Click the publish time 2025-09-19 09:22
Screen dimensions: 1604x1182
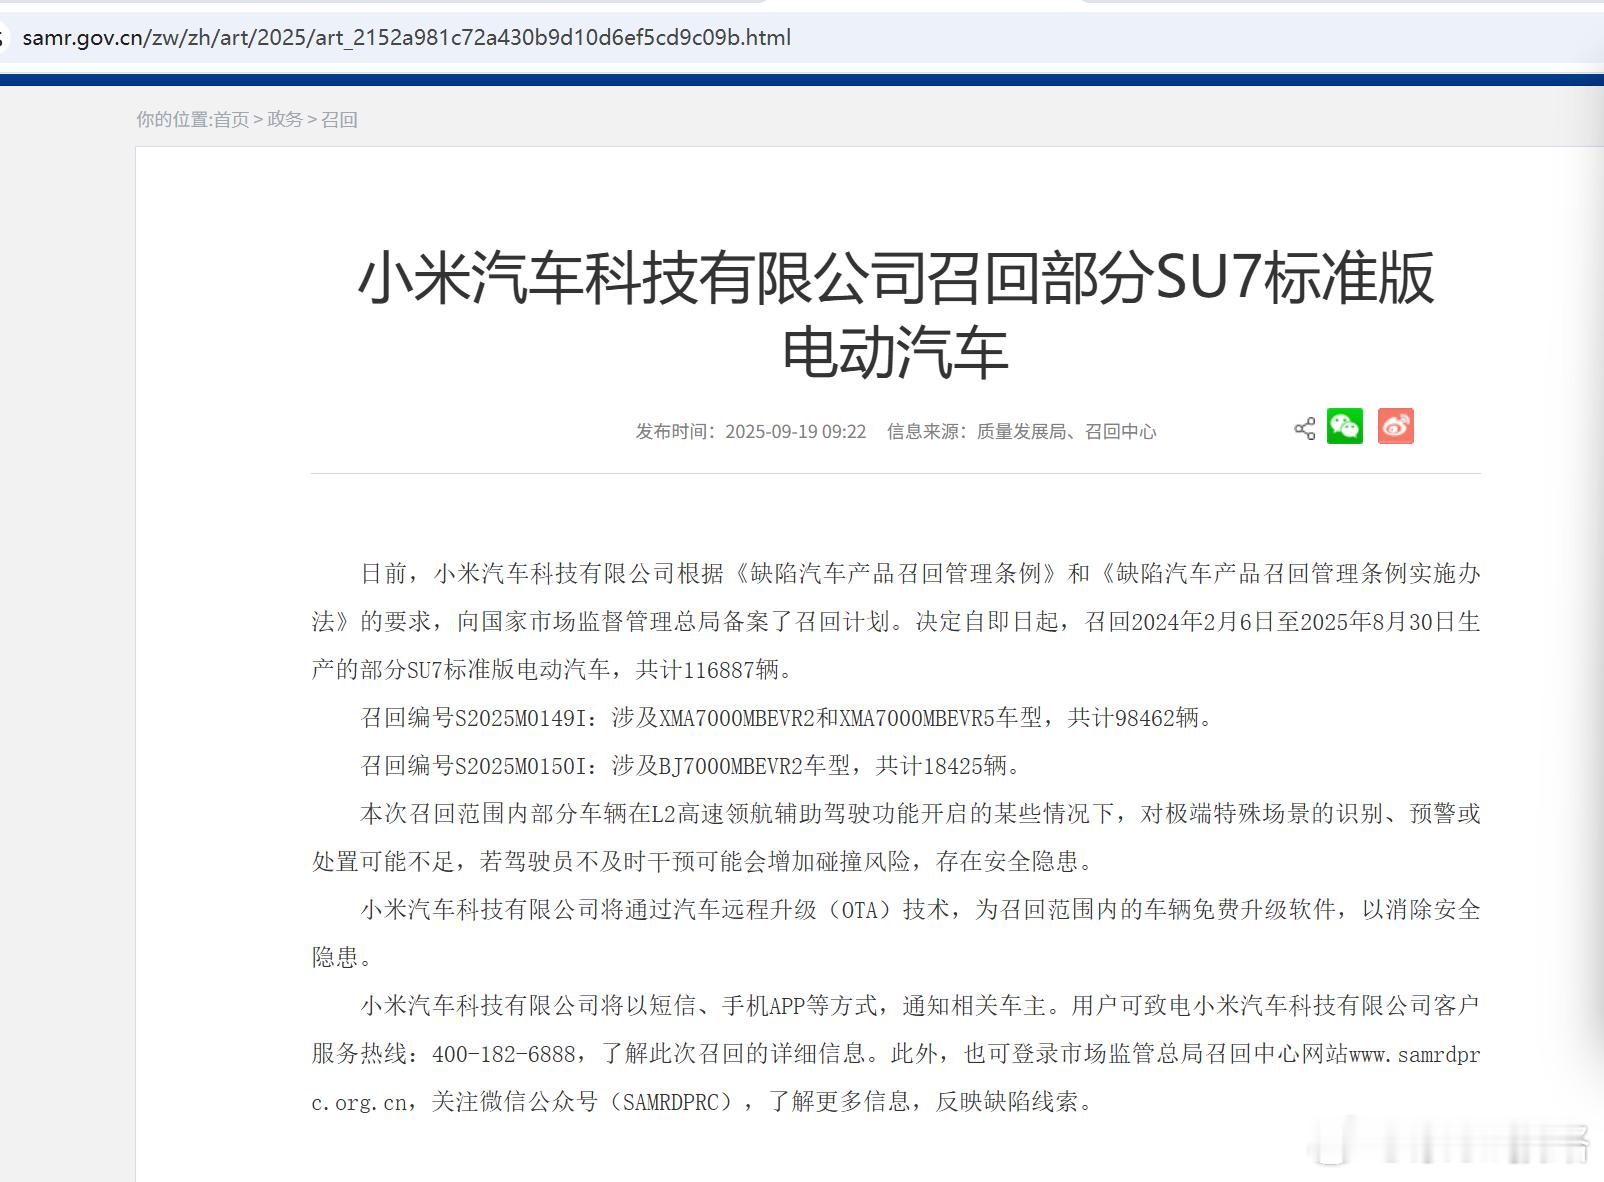(x=796, y=431)
